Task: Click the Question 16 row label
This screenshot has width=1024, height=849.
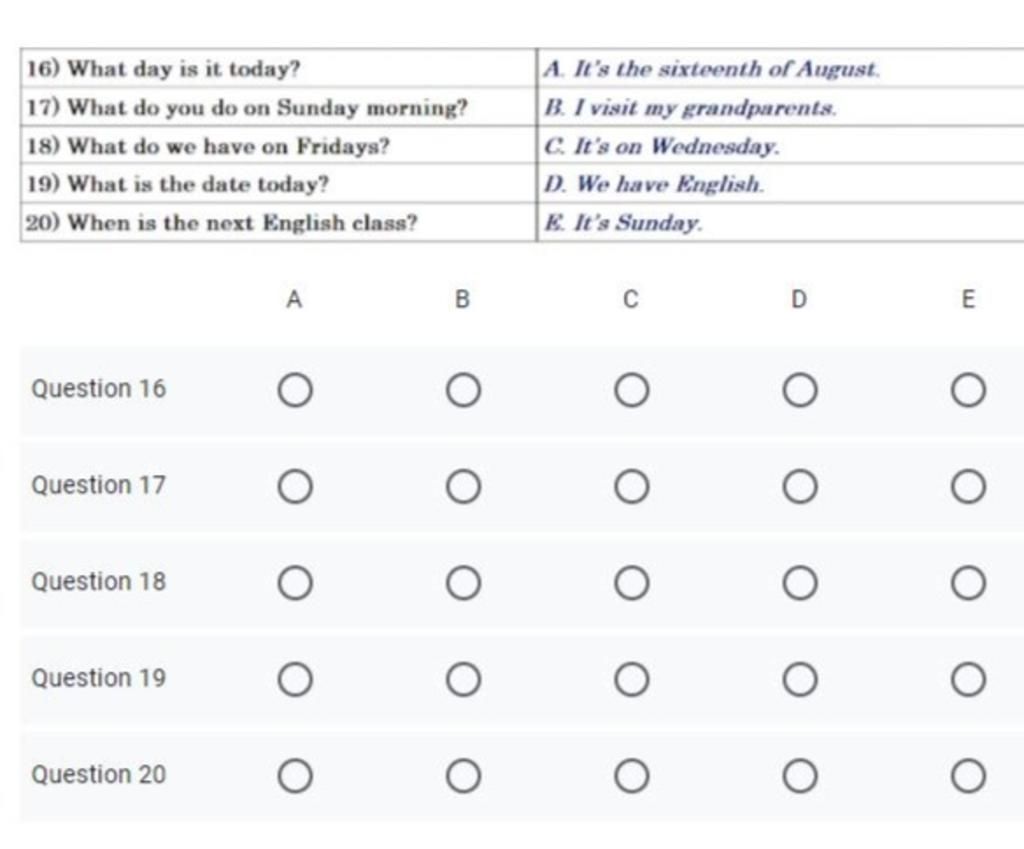Action: coord(98,389)
